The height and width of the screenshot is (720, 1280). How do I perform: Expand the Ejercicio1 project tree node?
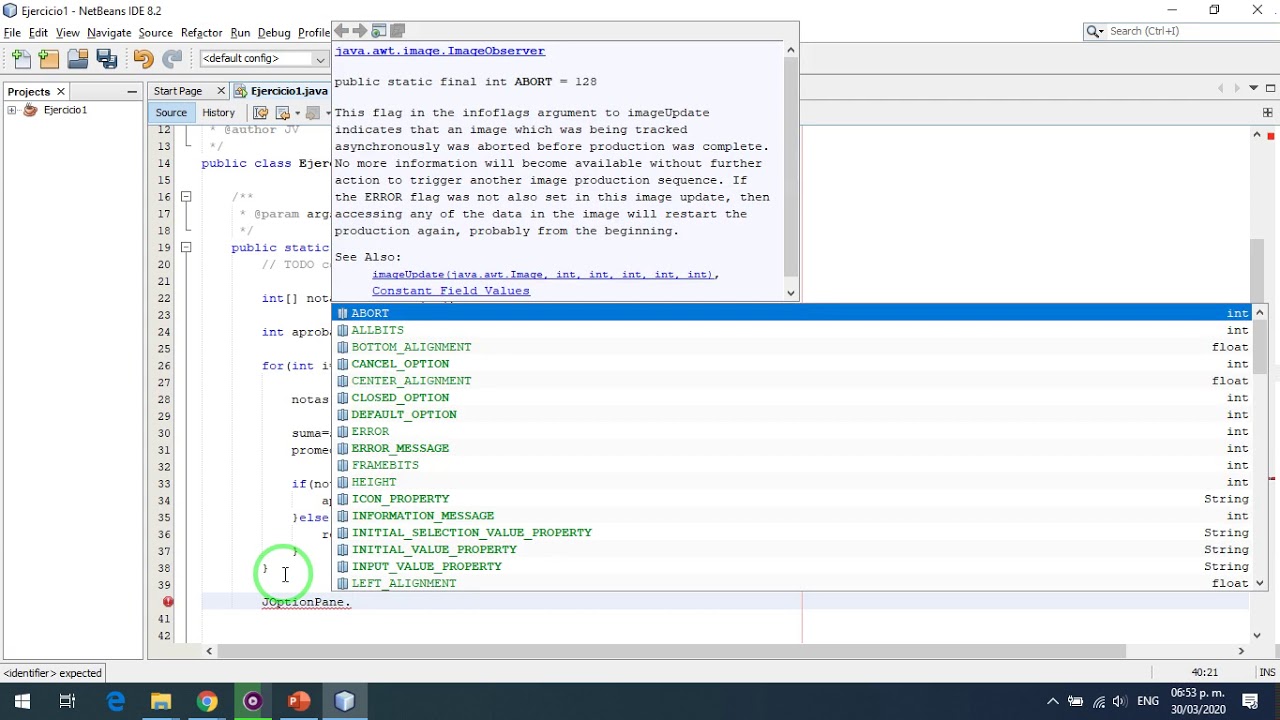coord(12,110)
